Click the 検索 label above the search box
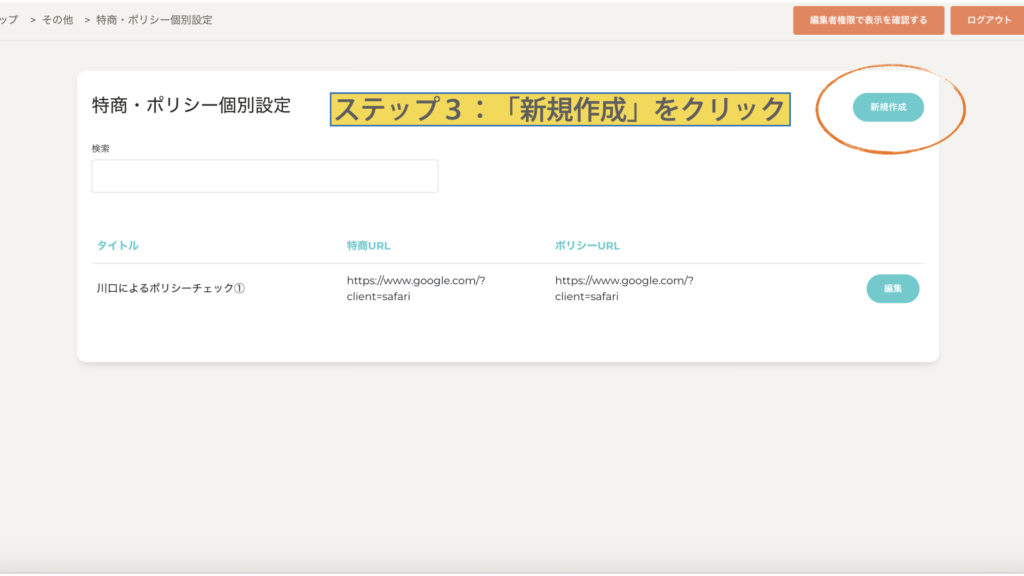1024x576 pixels. [101, 148]
